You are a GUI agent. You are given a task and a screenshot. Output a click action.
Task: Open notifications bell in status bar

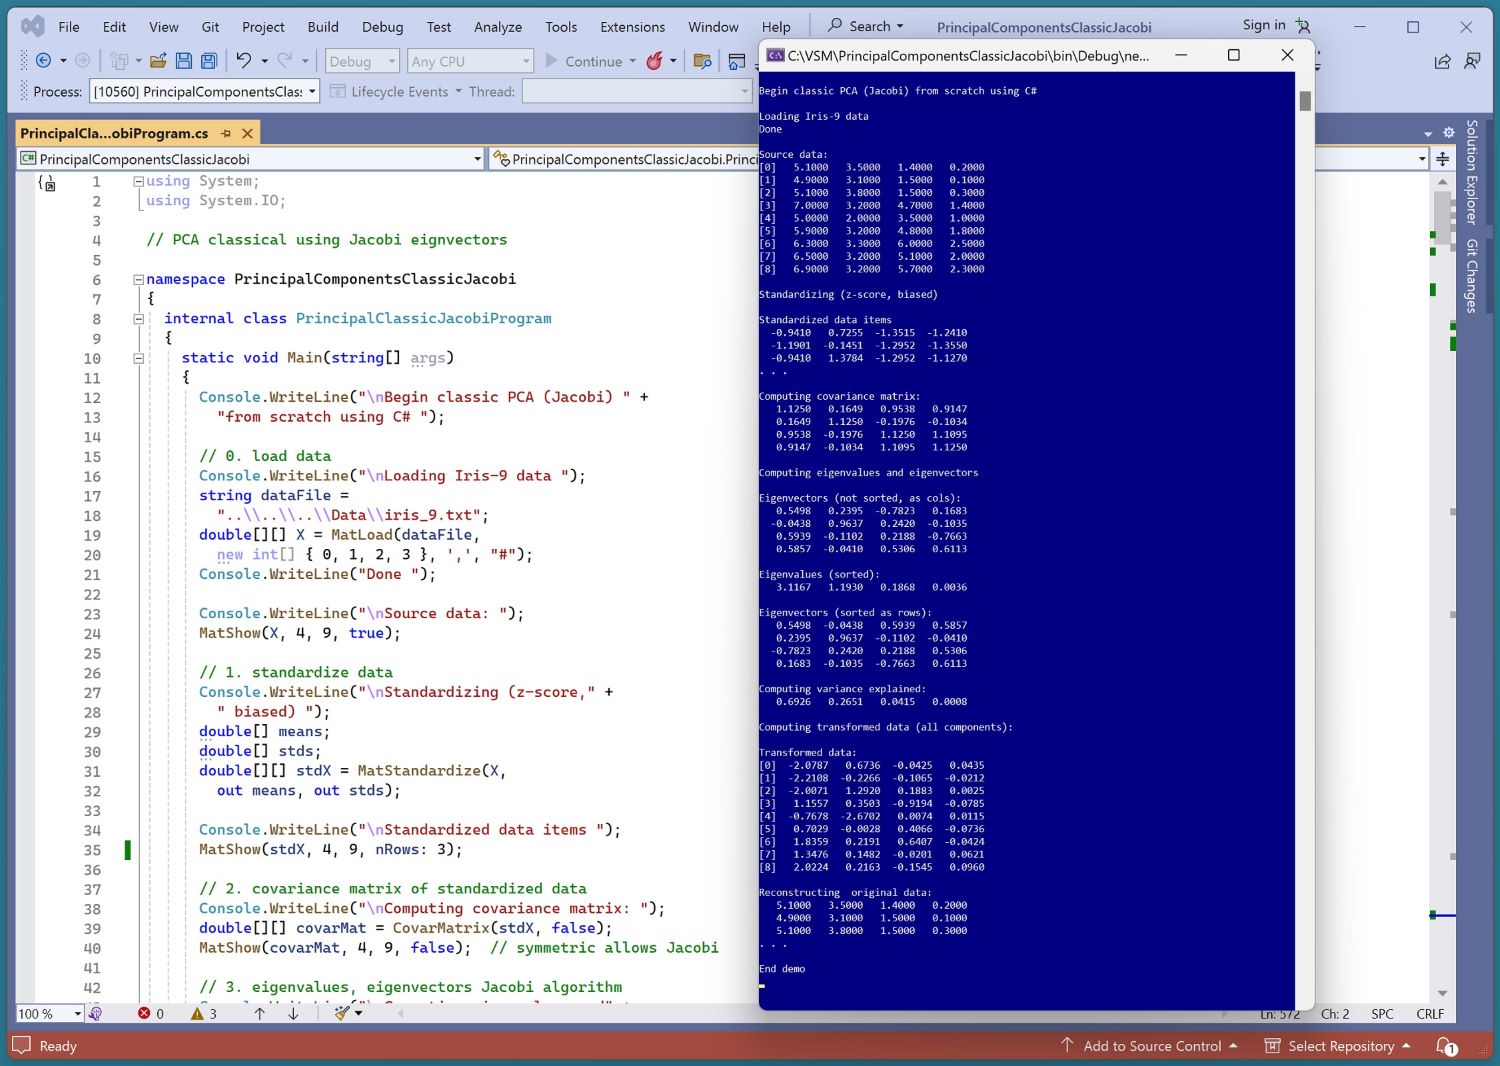click(x=1446, y=1046)
